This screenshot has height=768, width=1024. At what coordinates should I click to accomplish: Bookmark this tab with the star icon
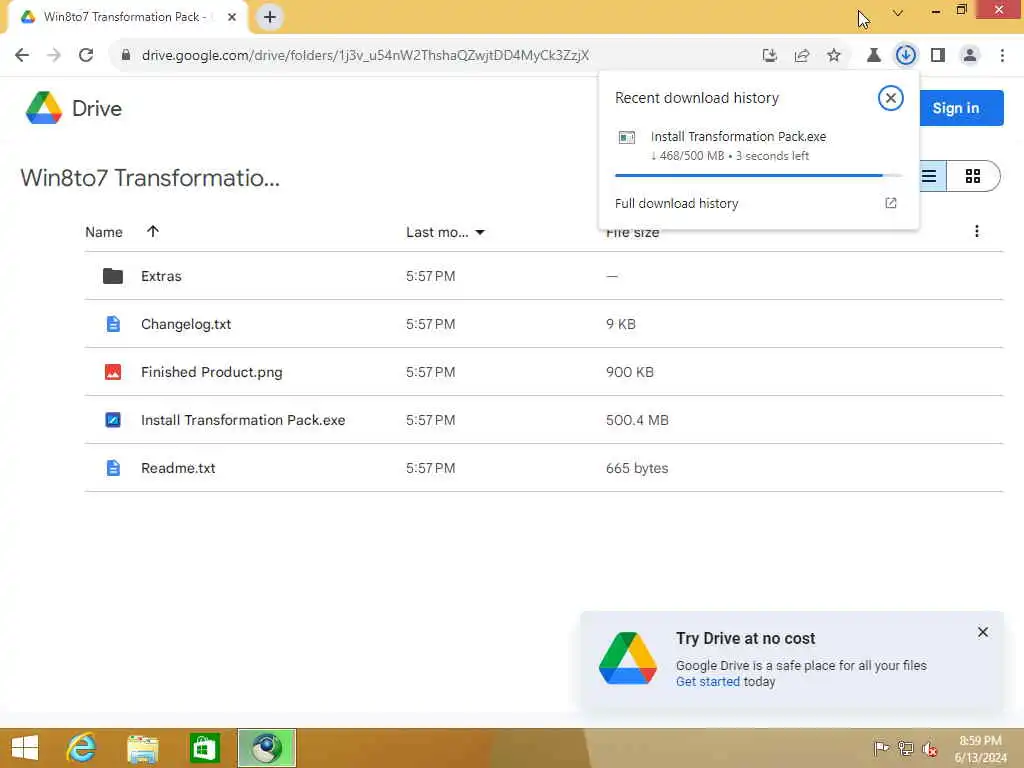[833, 55]
